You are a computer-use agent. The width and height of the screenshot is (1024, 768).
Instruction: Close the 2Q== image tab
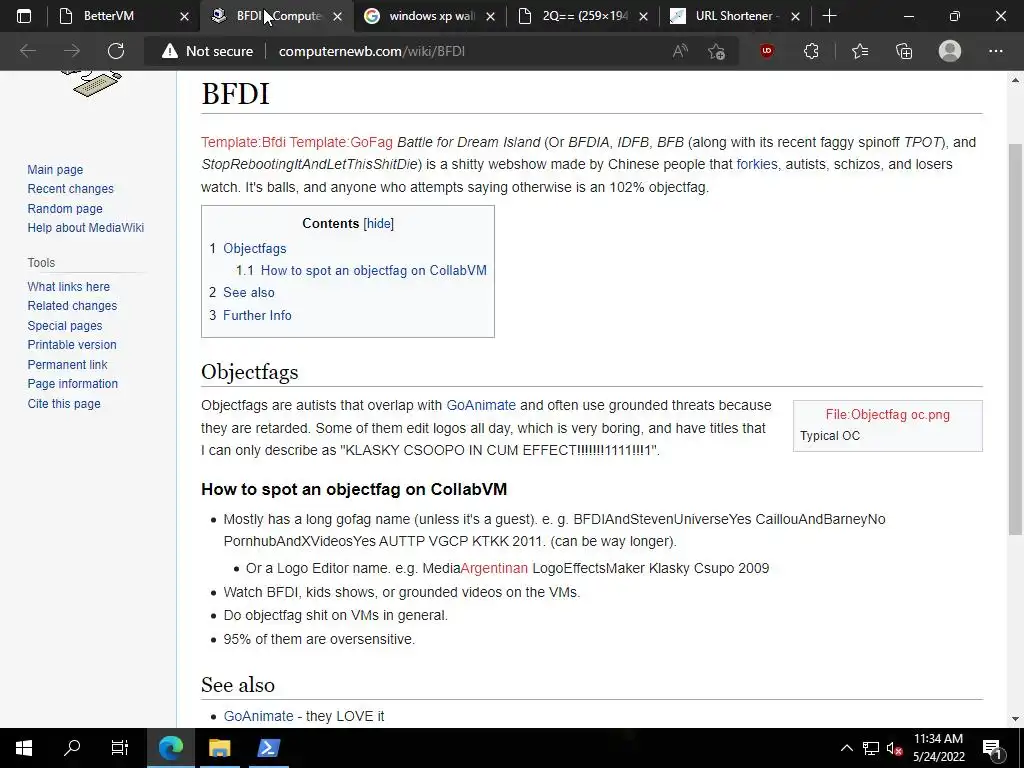[643, 16]
